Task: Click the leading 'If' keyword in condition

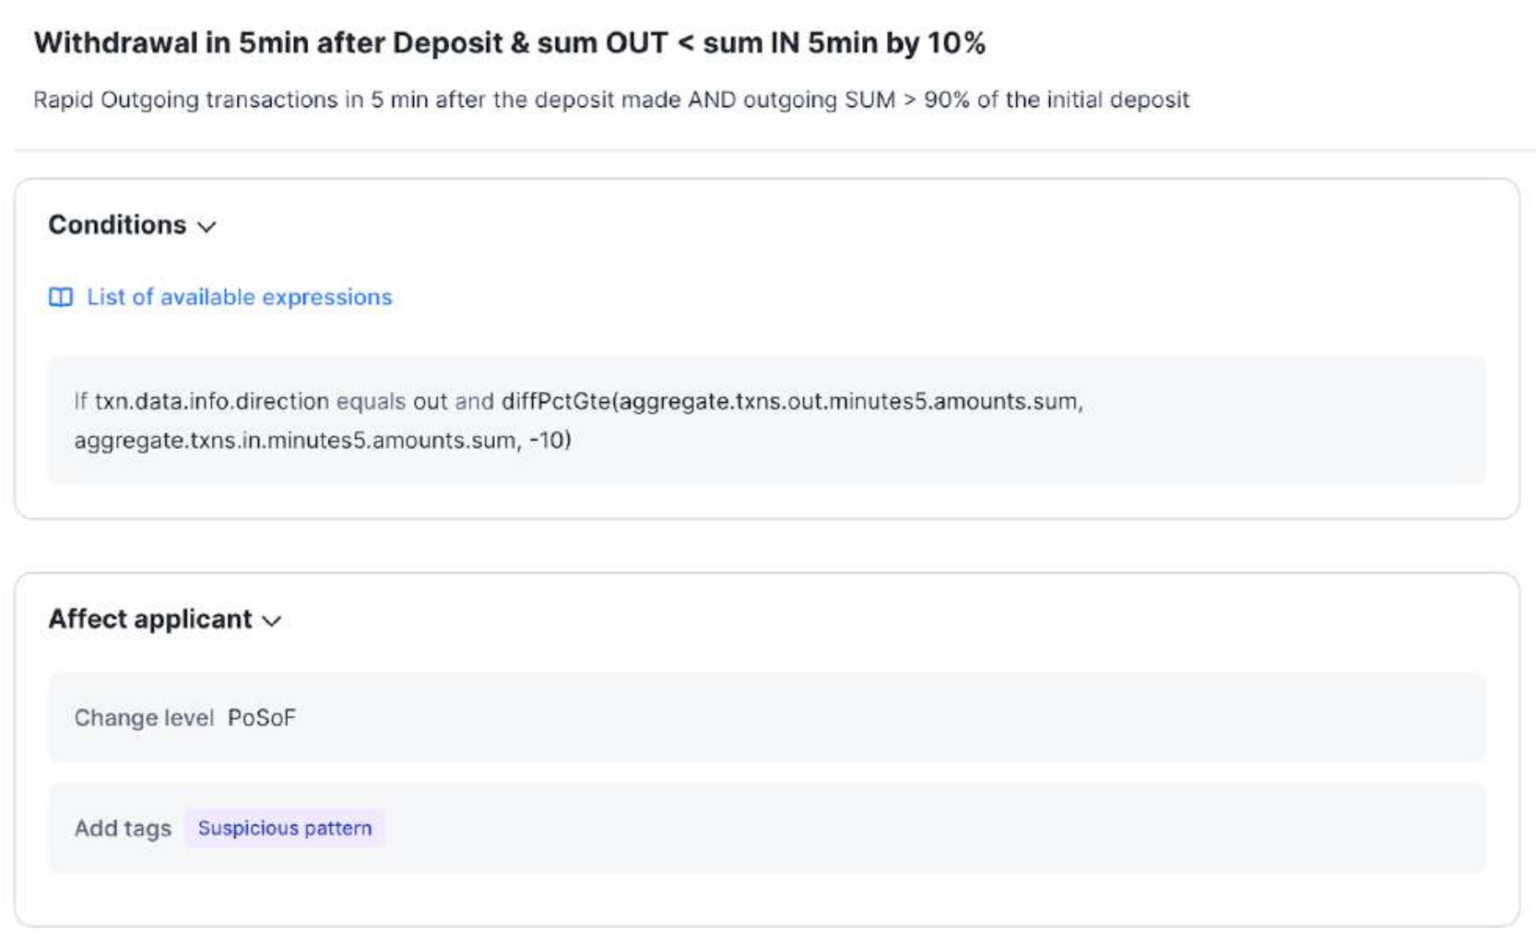Action: pos(80,401)
